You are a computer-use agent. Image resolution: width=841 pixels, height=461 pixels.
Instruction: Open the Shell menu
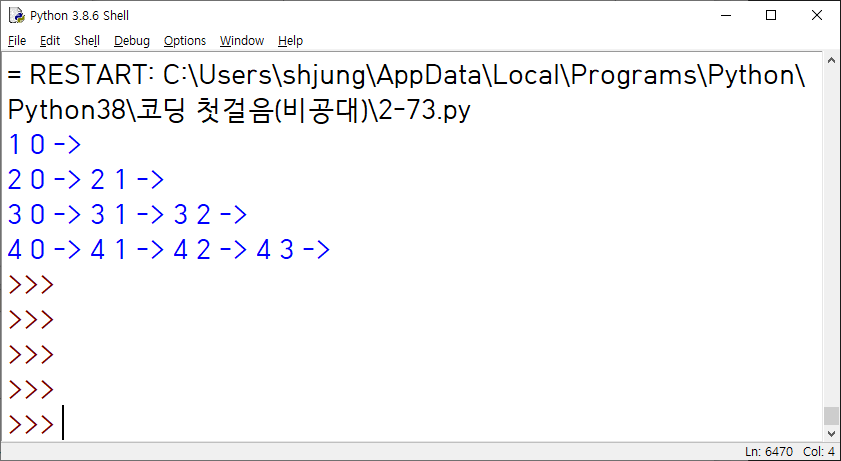(x=87, y=41)
